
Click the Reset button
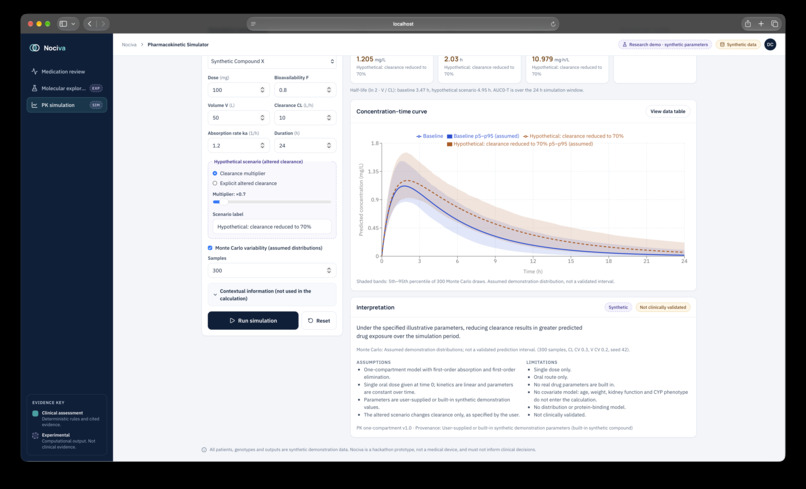click(x=319, y=320)
